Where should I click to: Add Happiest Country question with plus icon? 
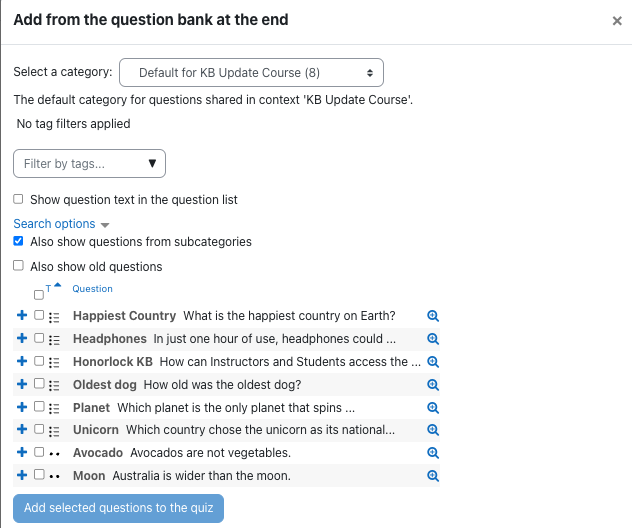click(22, 315)
